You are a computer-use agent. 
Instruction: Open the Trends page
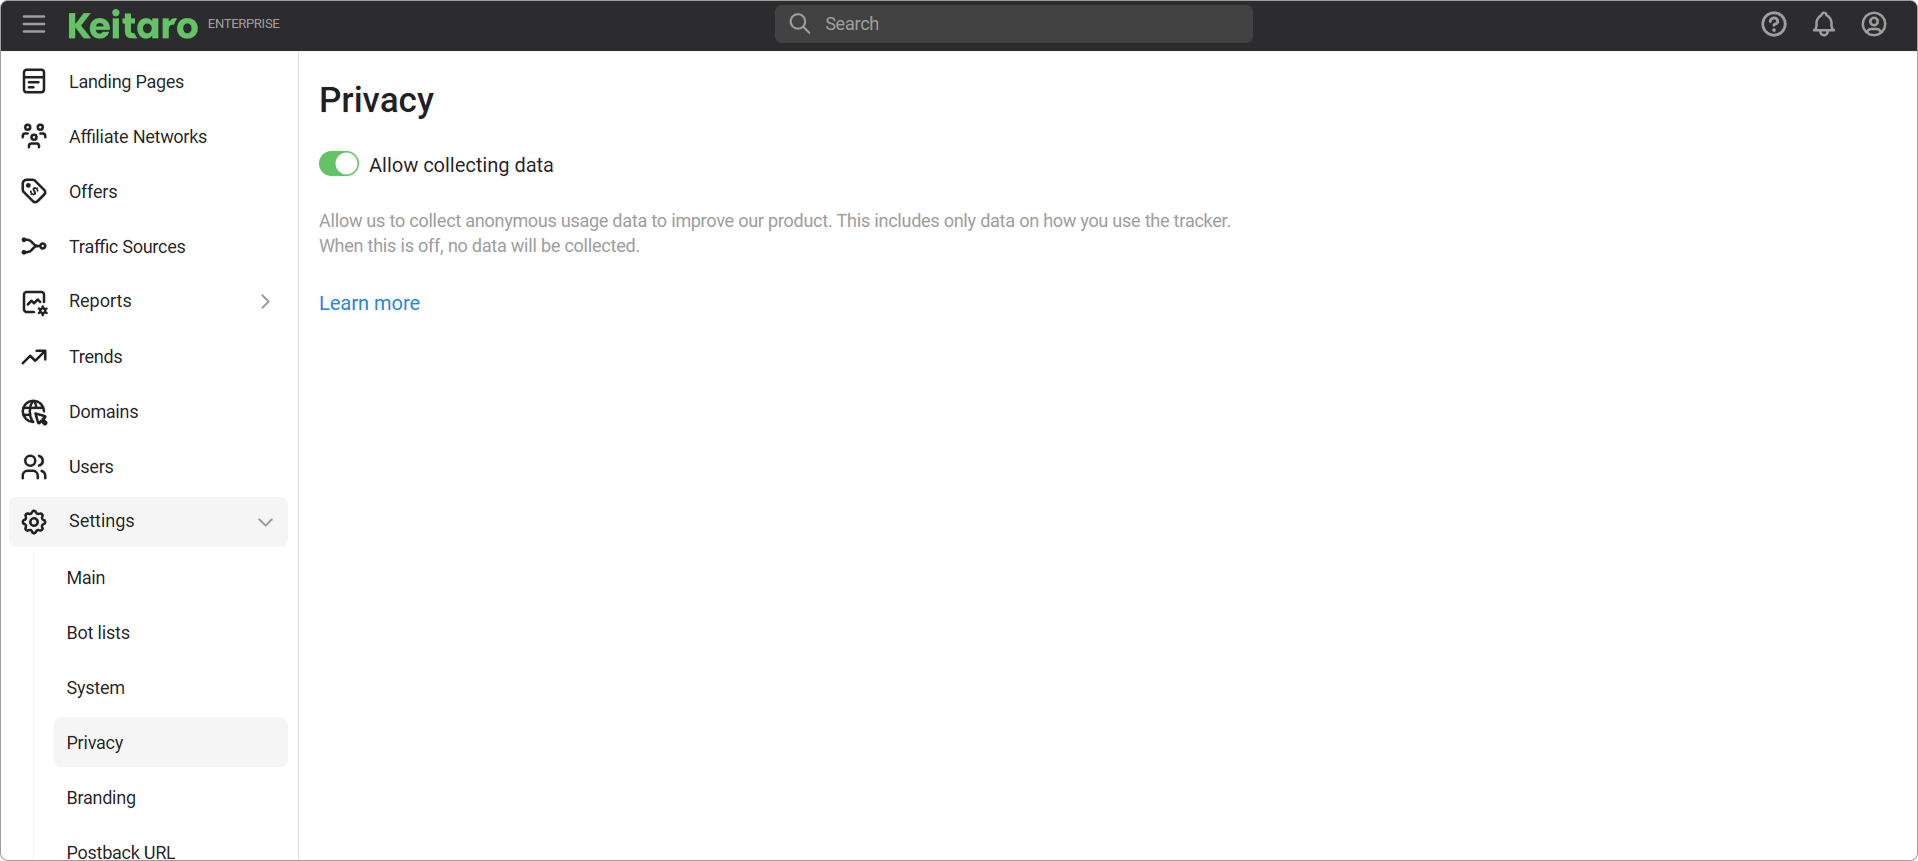coord(96,357)
